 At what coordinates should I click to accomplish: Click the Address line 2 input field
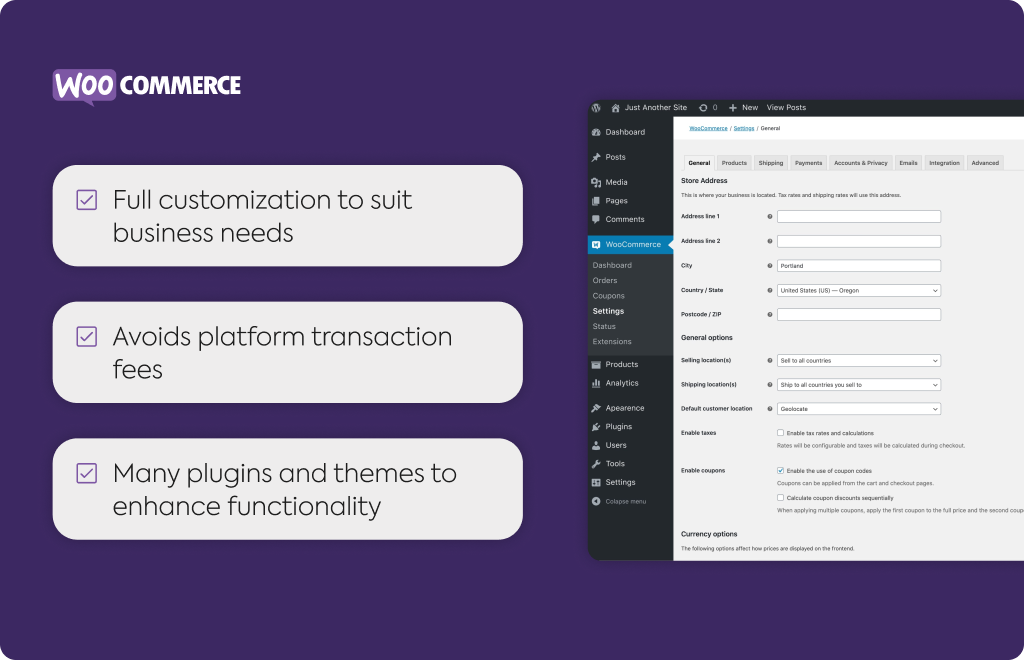click(x=859, y=242)
